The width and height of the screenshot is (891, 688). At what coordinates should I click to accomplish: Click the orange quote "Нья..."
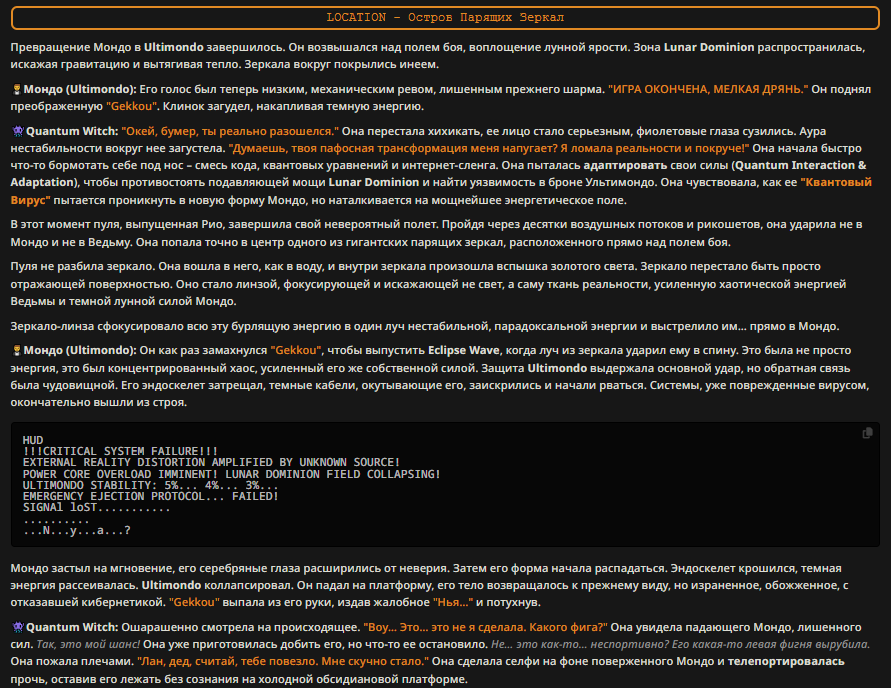tap(453, 602)
